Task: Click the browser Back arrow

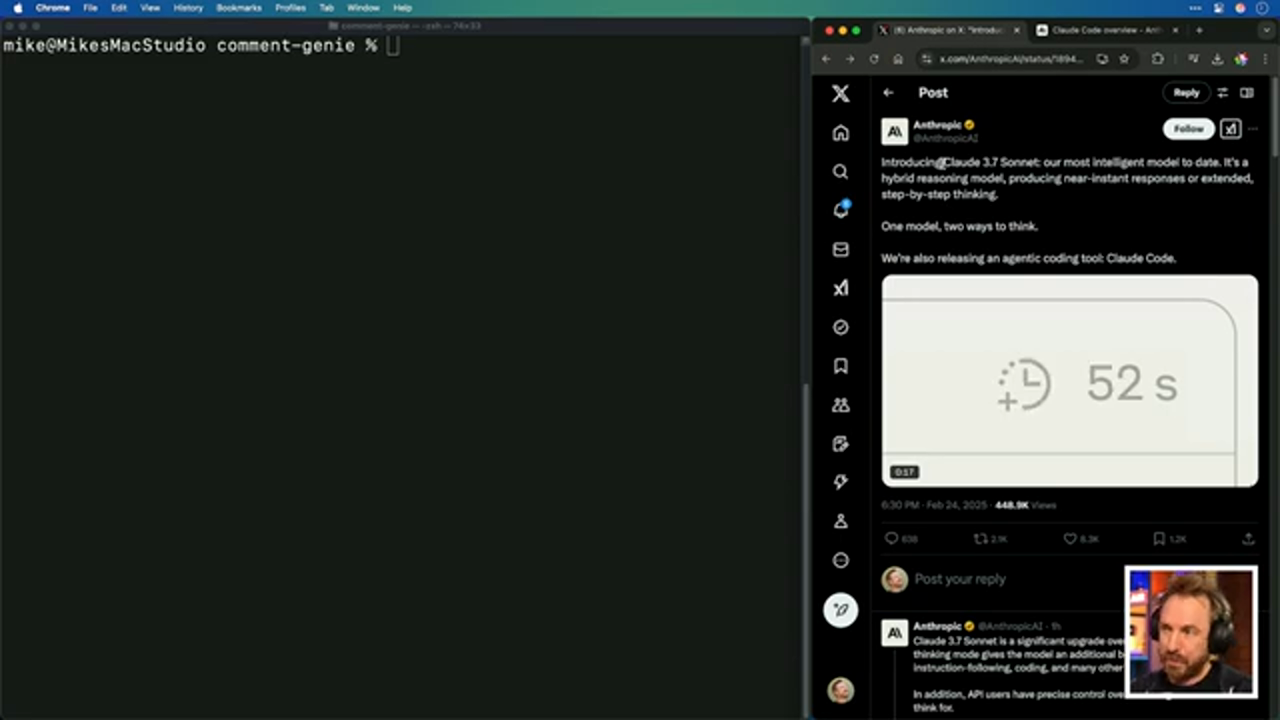Action: [826, 59]
